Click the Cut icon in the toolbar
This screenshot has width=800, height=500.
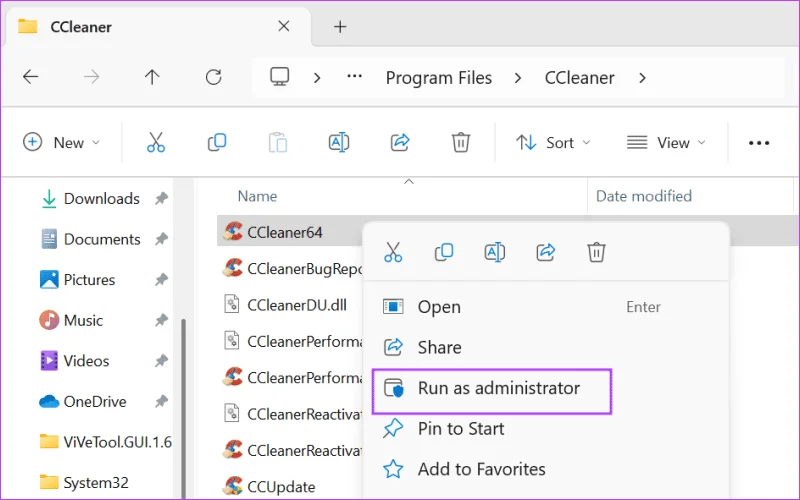[x=156, y=142]
